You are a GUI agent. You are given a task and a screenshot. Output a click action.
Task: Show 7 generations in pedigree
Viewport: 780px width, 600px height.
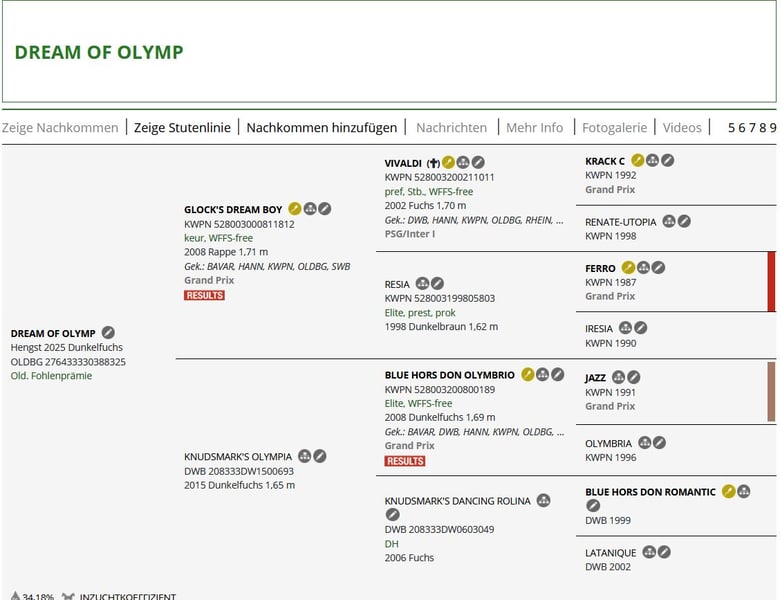coord(752,128)
